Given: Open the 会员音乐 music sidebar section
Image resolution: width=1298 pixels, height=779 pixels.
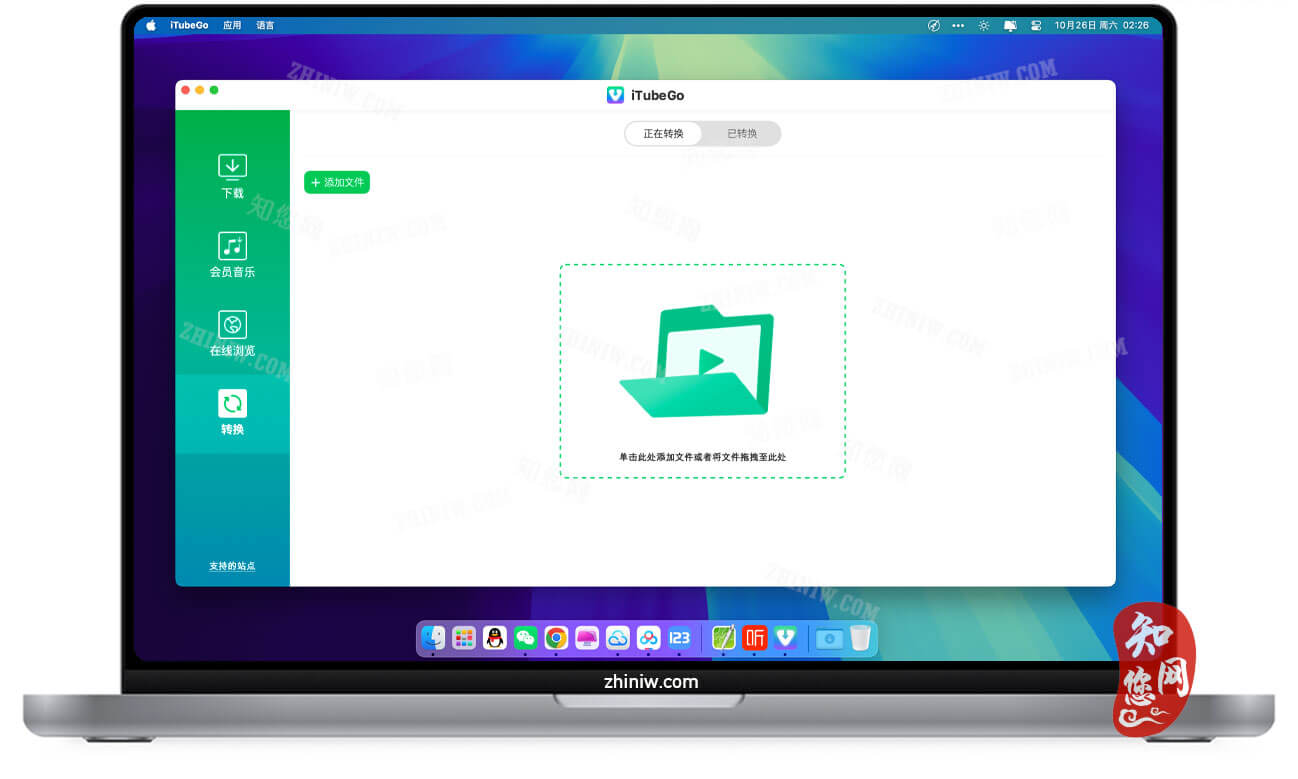Looking at the screenshot, I should 232,255.
